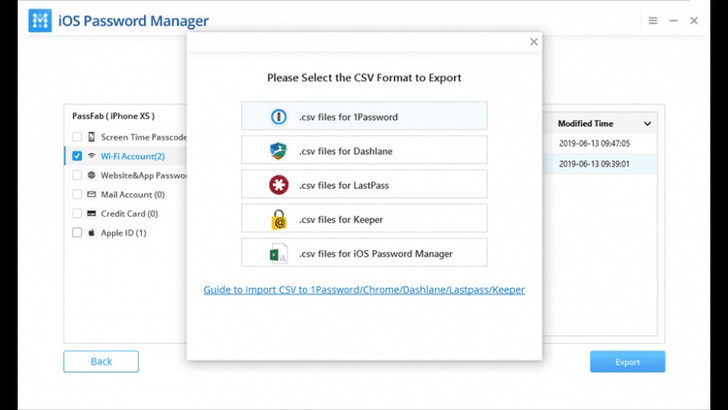Select the row modified at 09:39:01

tap(599, 164)
